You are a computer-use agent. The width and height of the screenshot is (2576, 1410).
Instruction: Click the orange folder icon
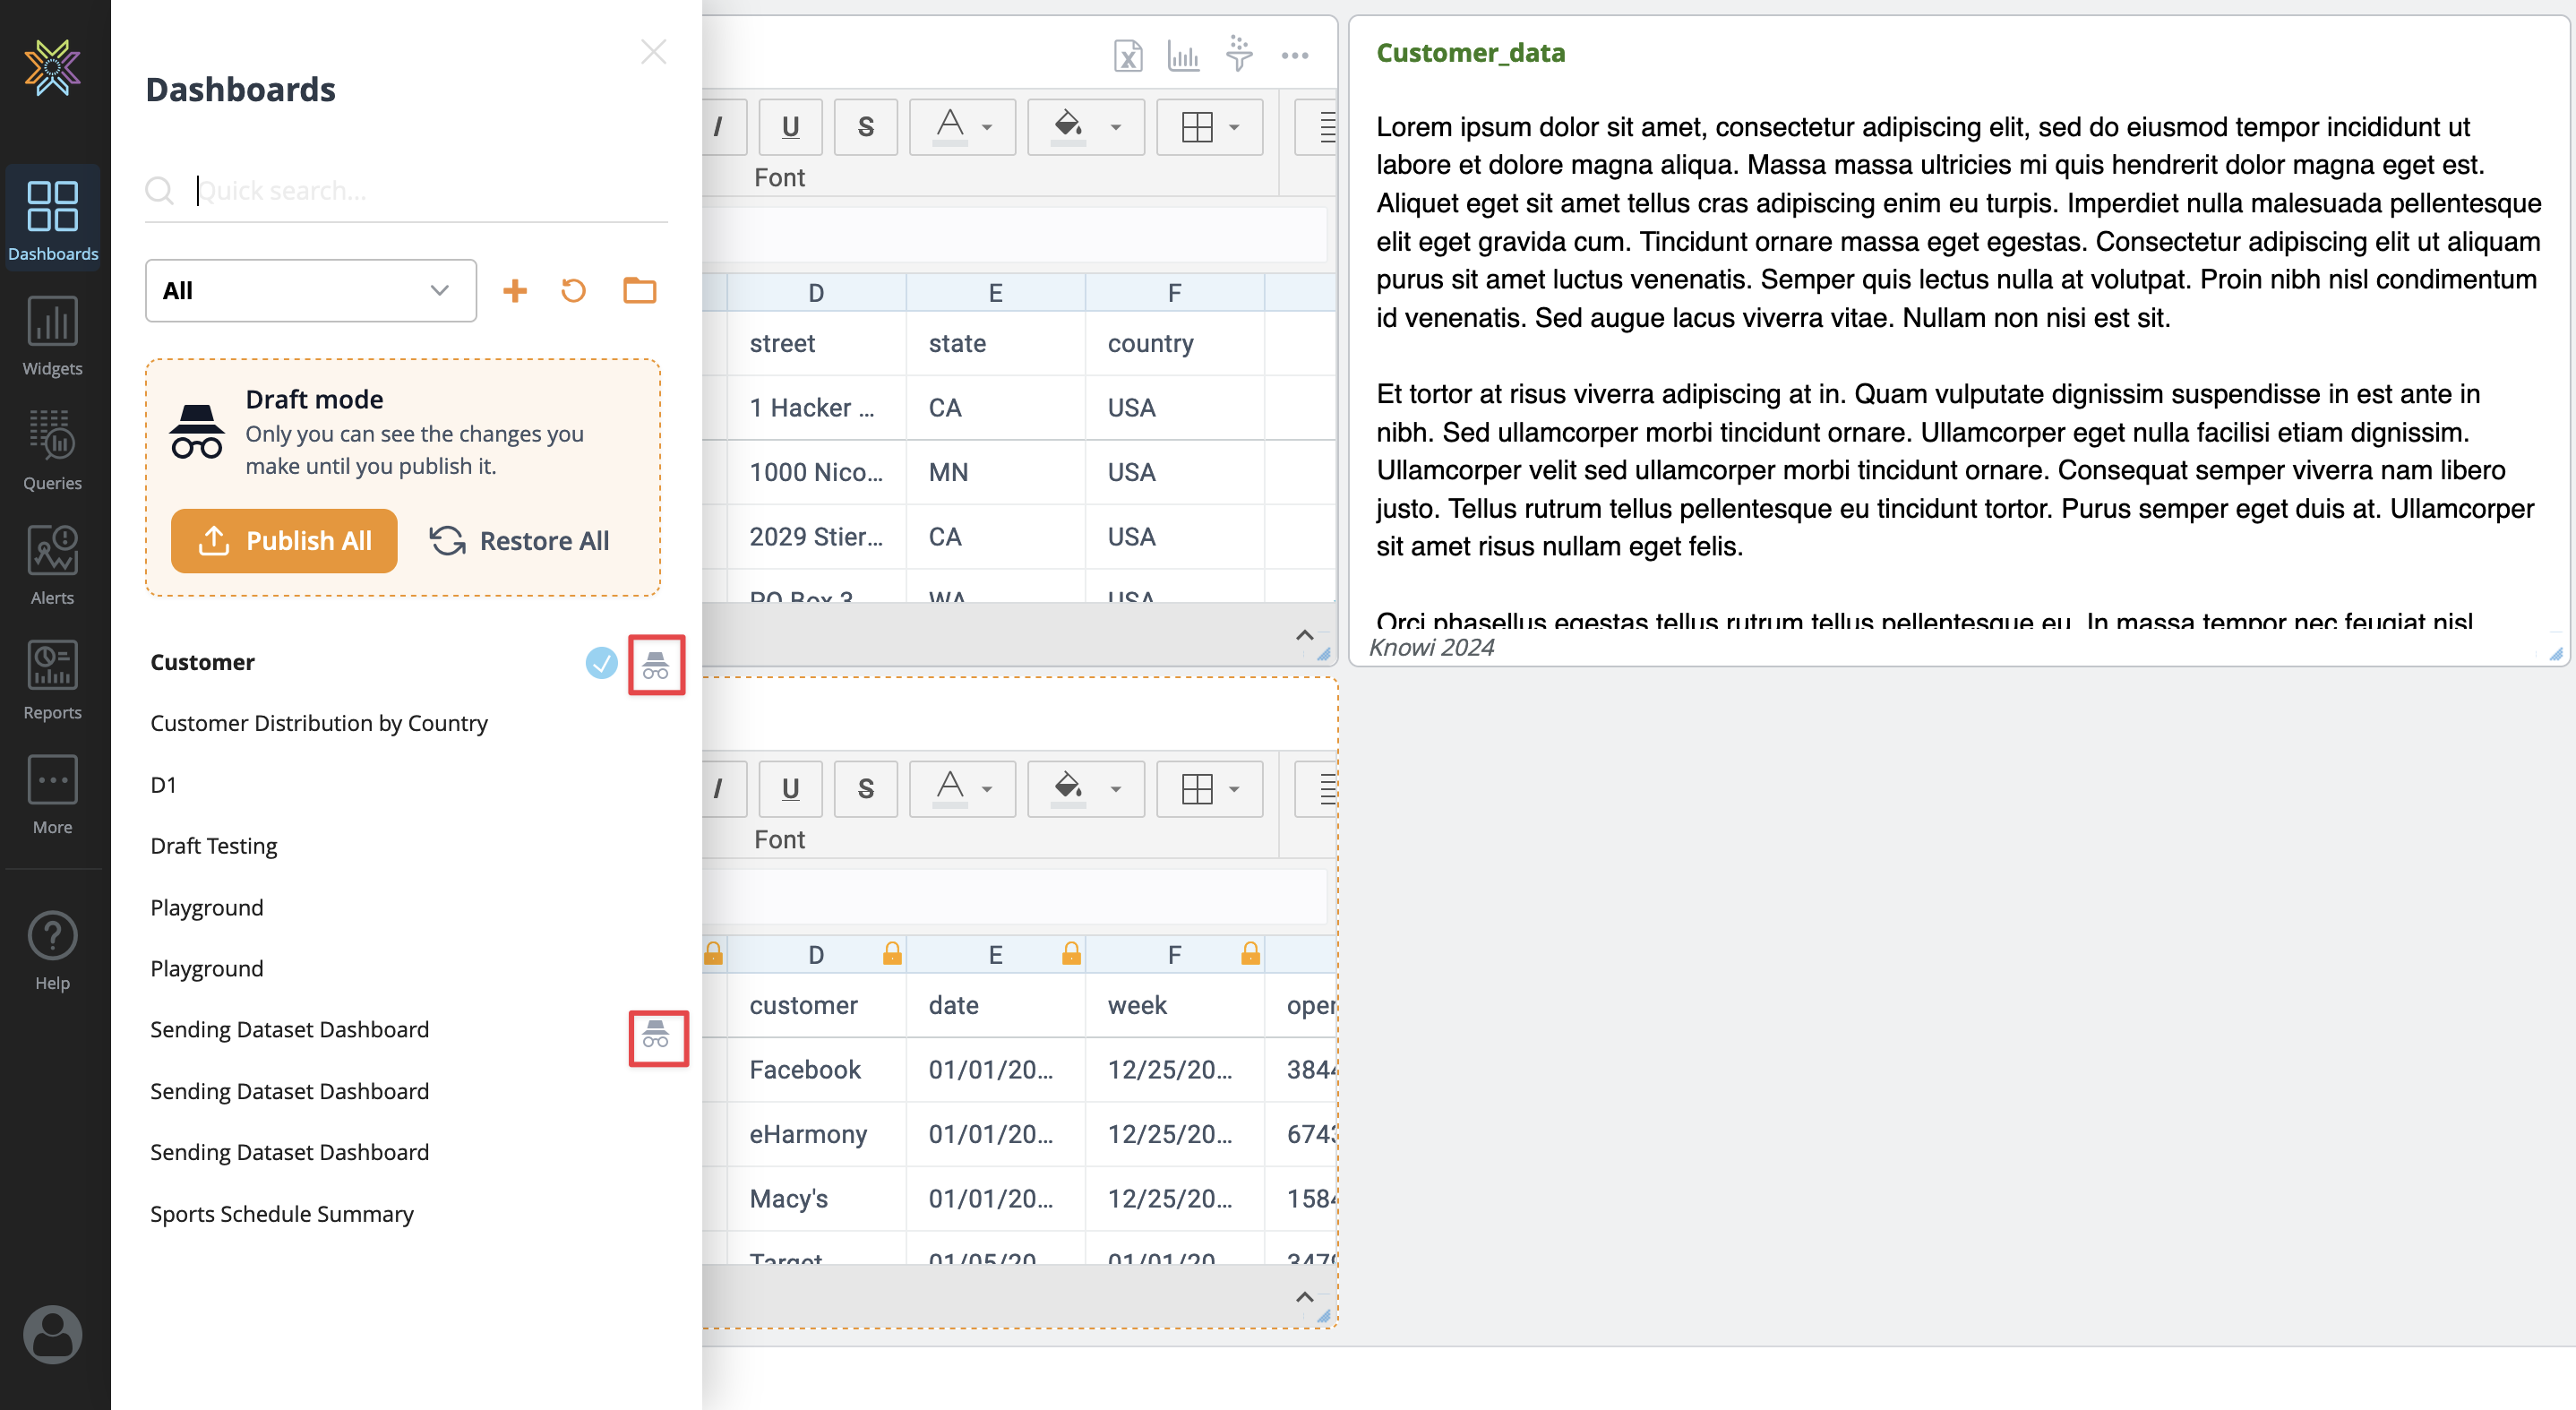click(x=639, y=291)
